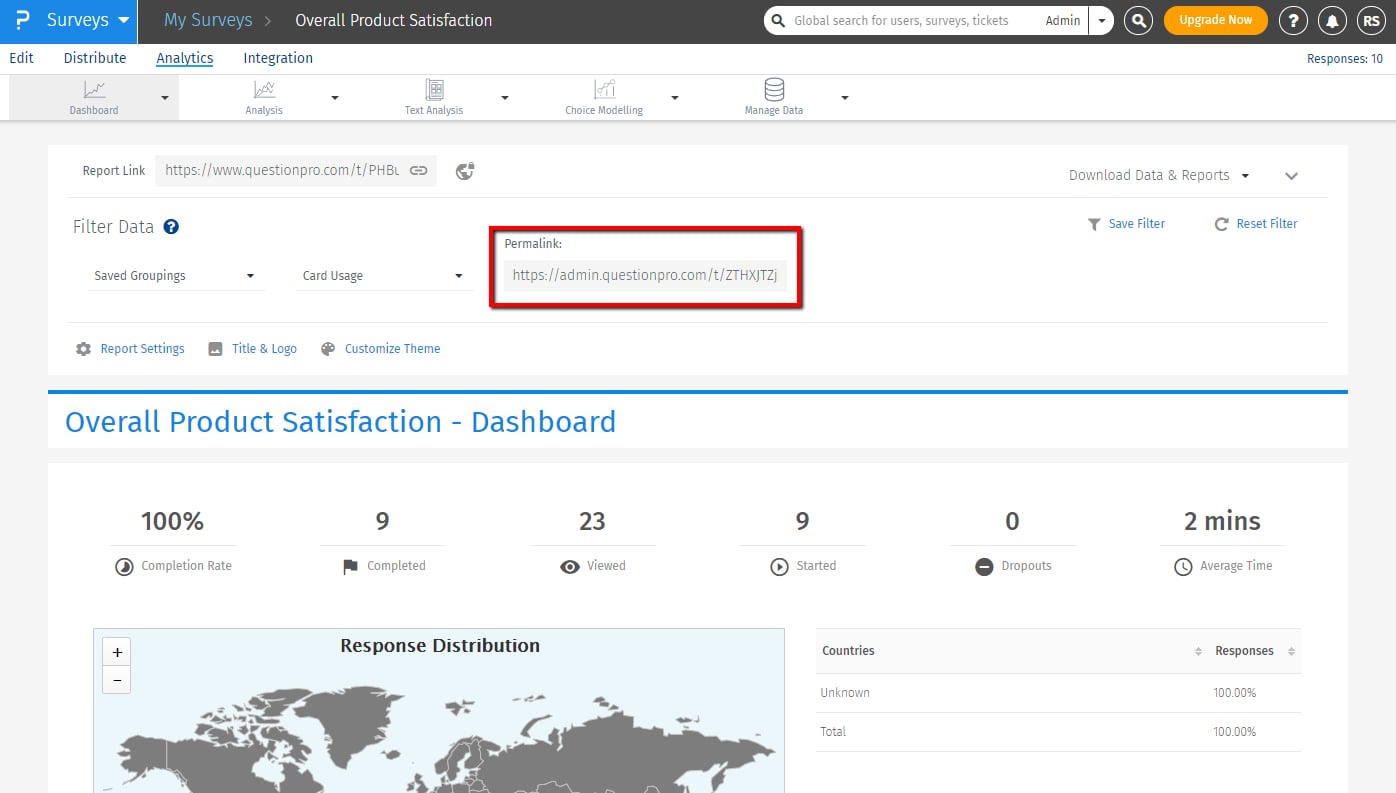1396x793 pixels.
Task: Go to the Integration tab
Action: click(x=278, y=58)
